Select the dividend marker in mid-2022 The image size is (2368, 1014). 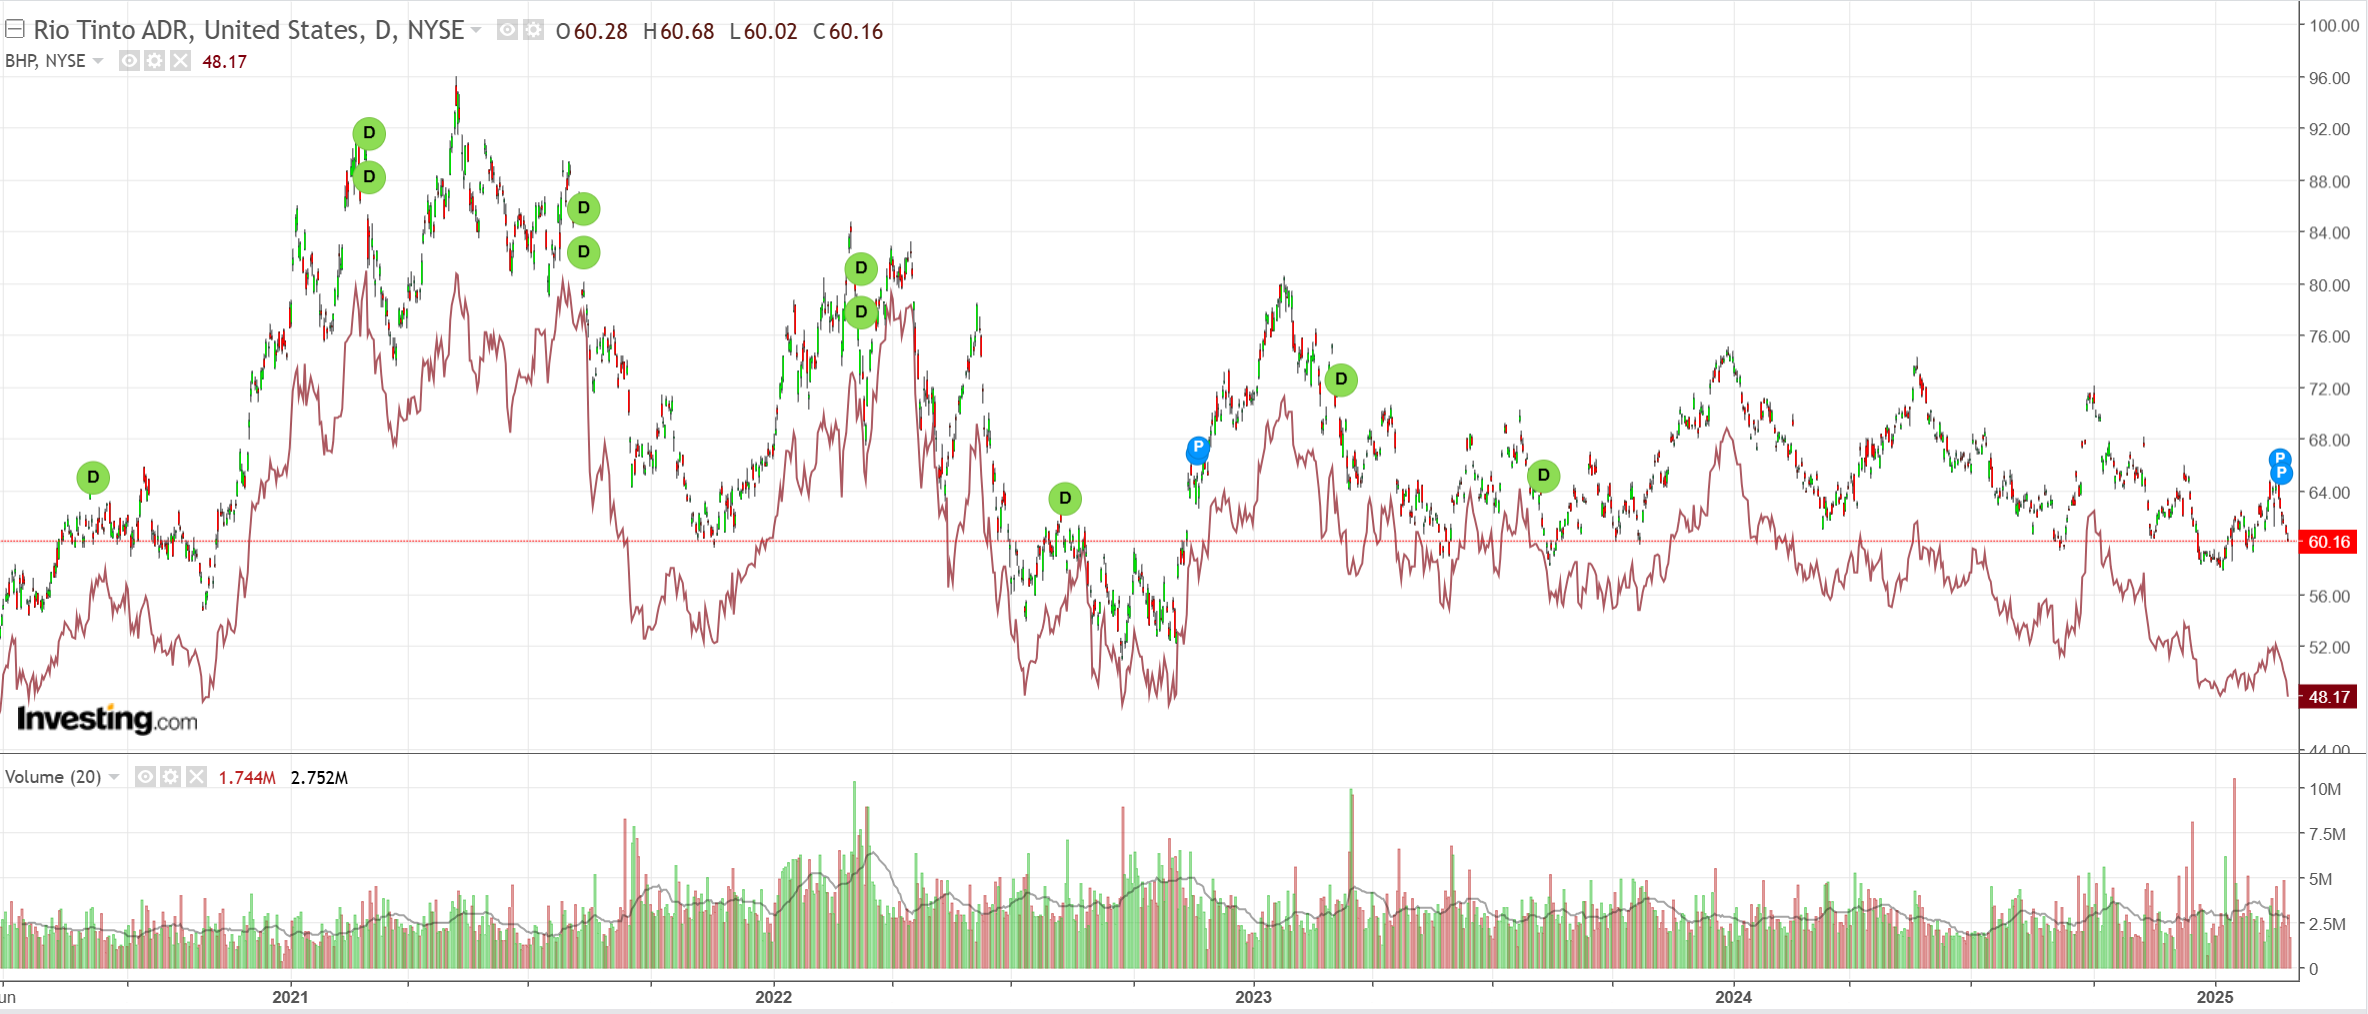[x=1065, y=498]
